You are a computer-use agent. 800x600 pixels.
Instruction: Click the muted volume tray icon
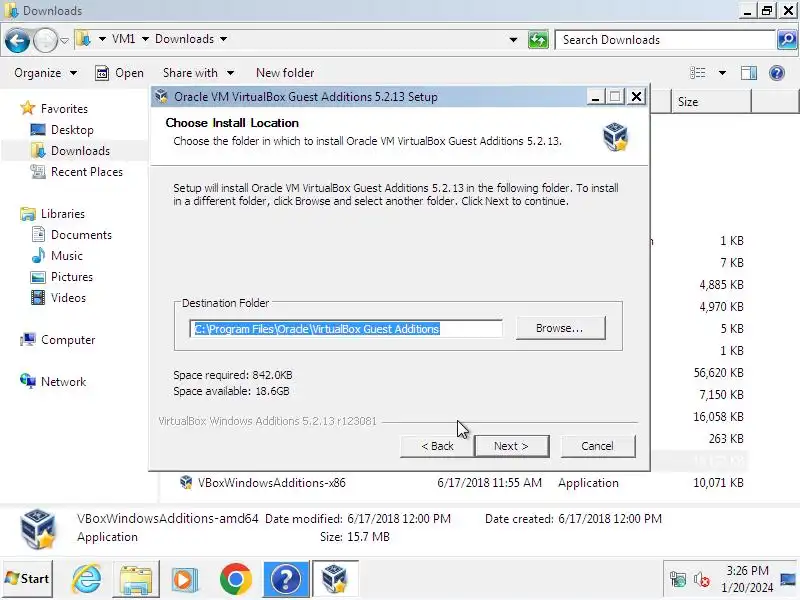click(x=702, y=580)
